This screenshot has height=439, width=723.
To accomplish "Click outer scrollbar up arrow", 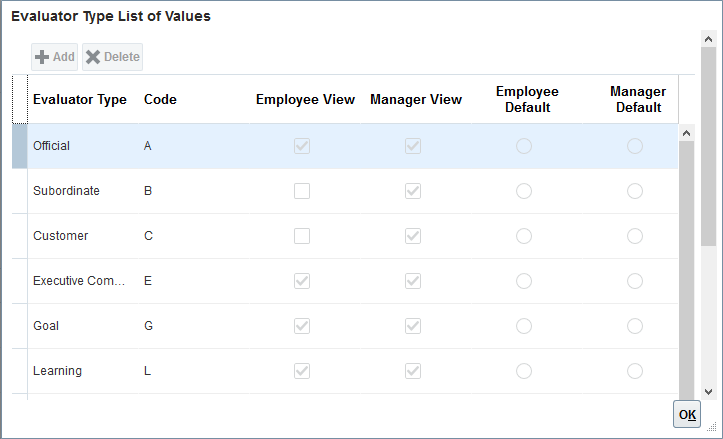I will [x=708, y=37].
